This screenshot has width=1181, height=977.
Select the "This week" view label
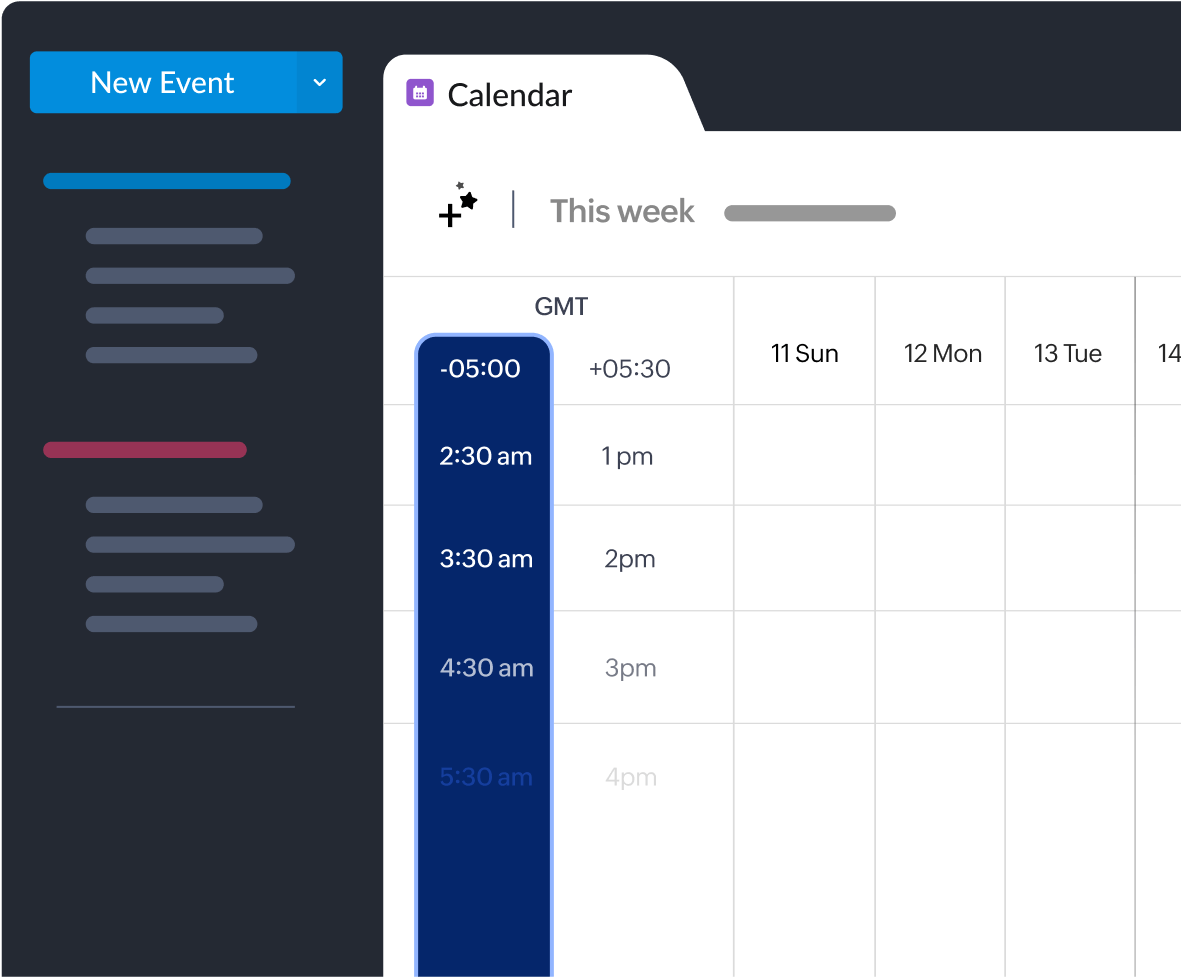click(x=621, y=211)
